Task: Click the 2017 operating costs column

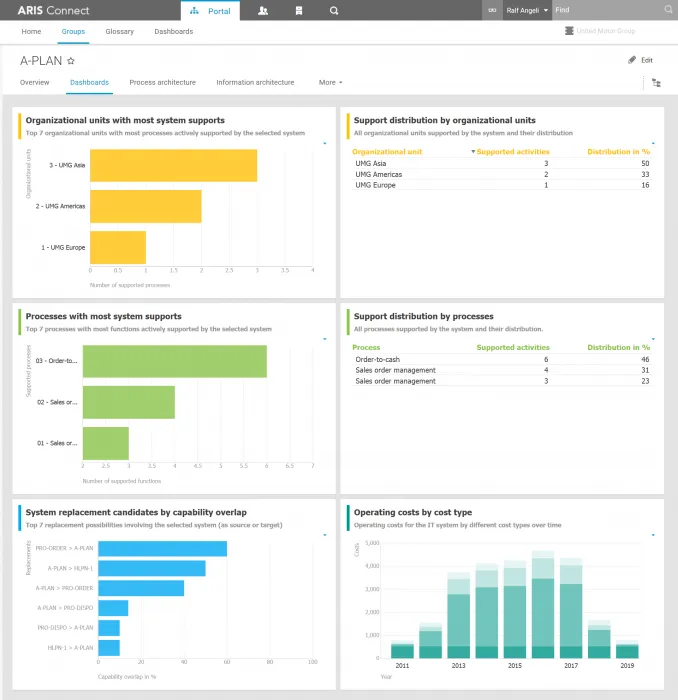Action: pyautogui.click(x=571, y=608)
